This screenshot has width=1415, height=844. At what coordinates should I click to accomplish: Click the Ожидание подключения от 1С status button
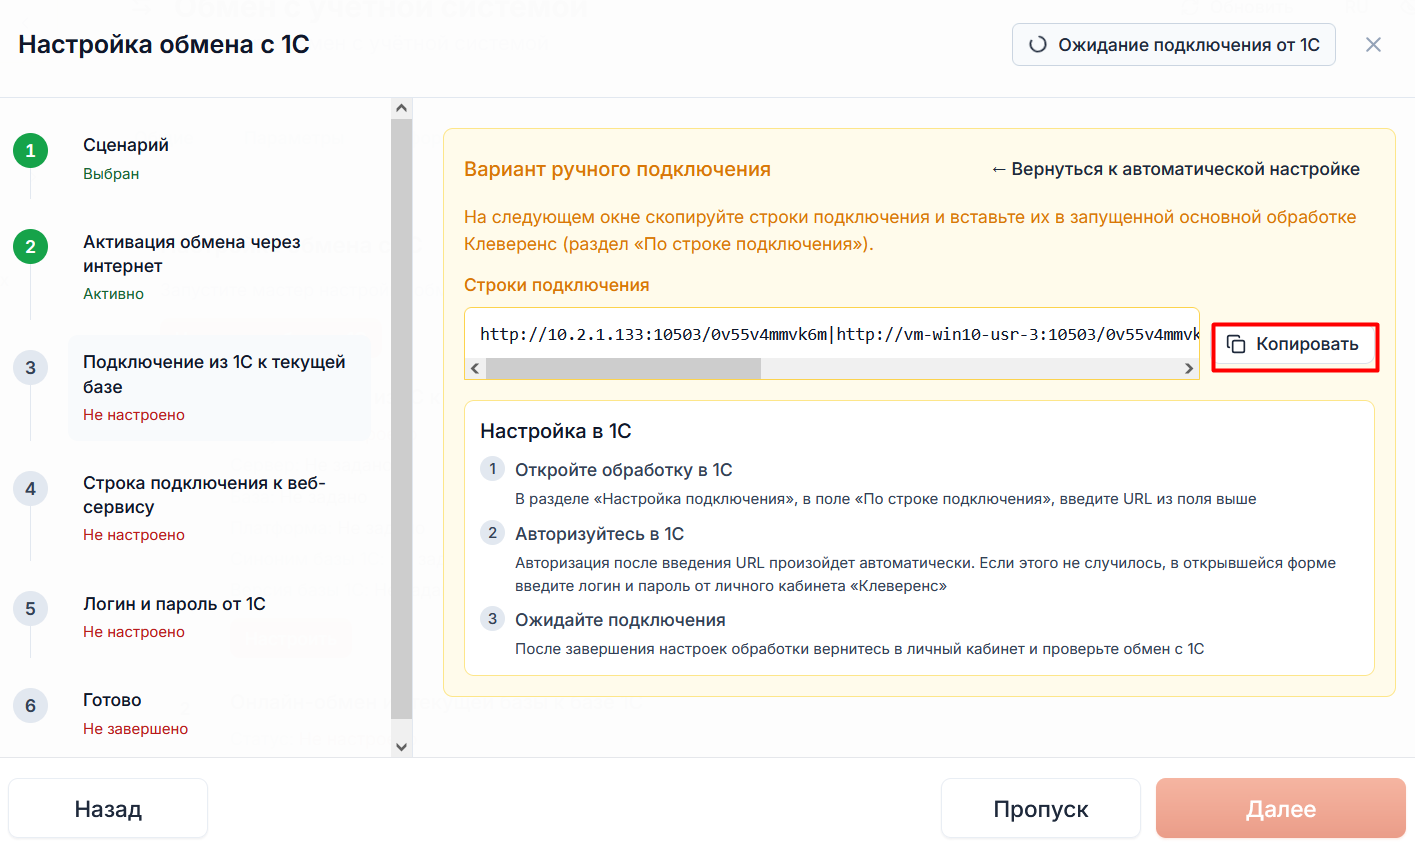coord(1174,45)
